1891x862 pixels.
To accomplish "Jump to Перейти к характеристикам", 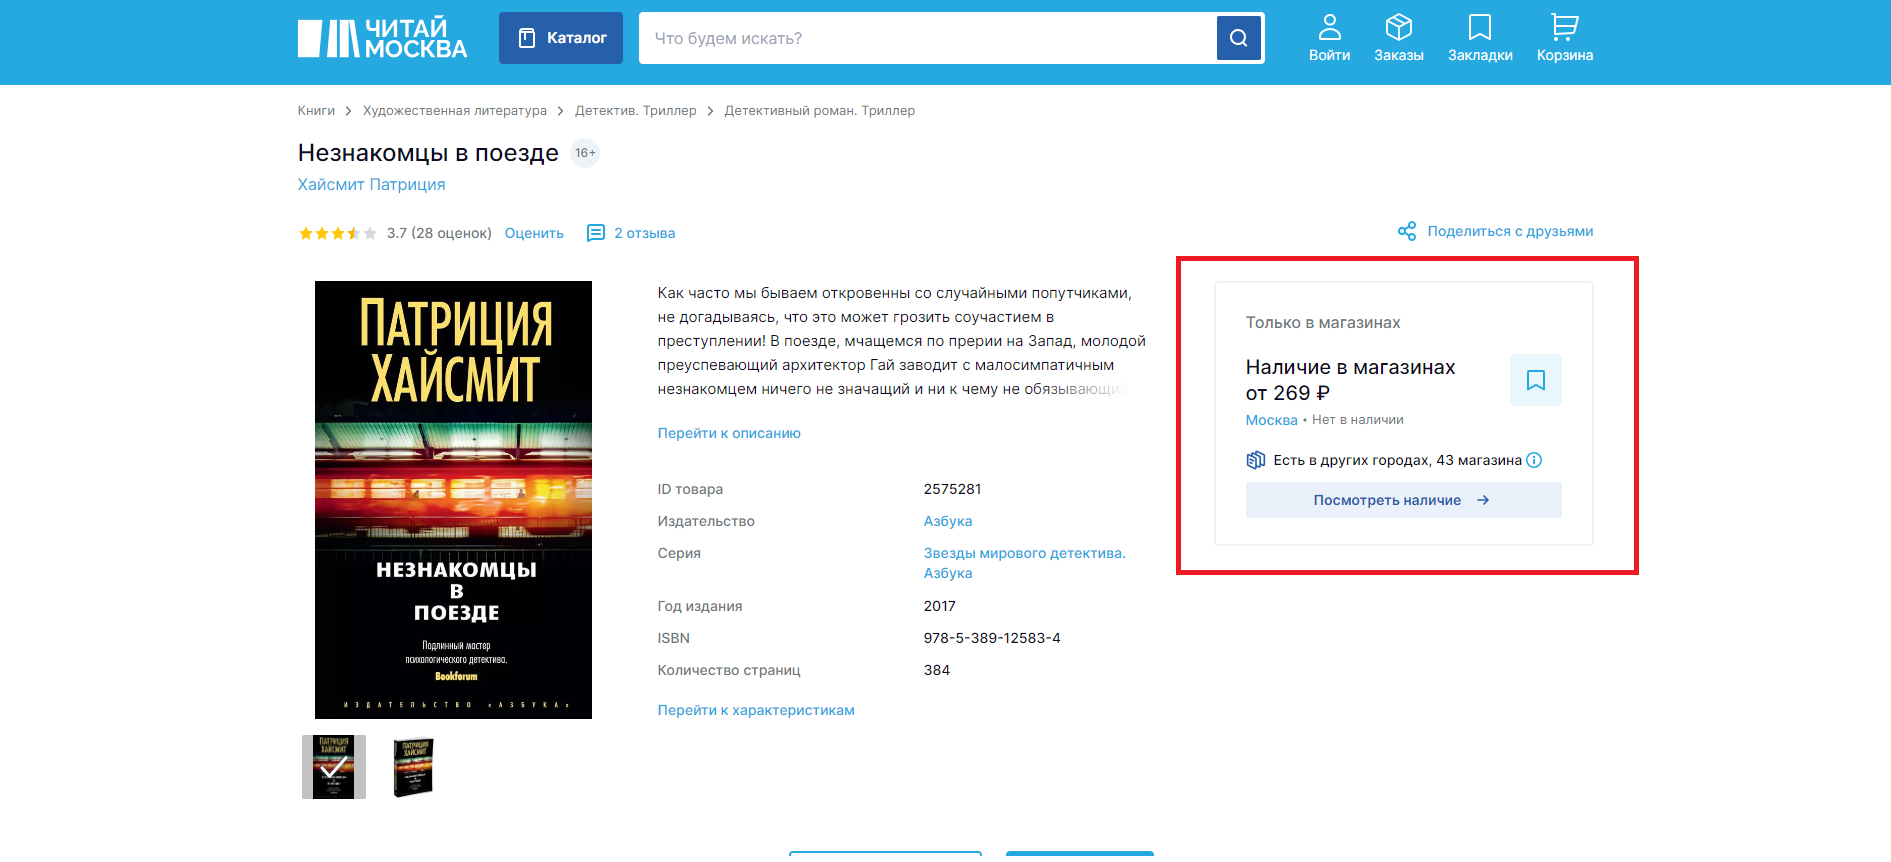I will pos(755,710).
